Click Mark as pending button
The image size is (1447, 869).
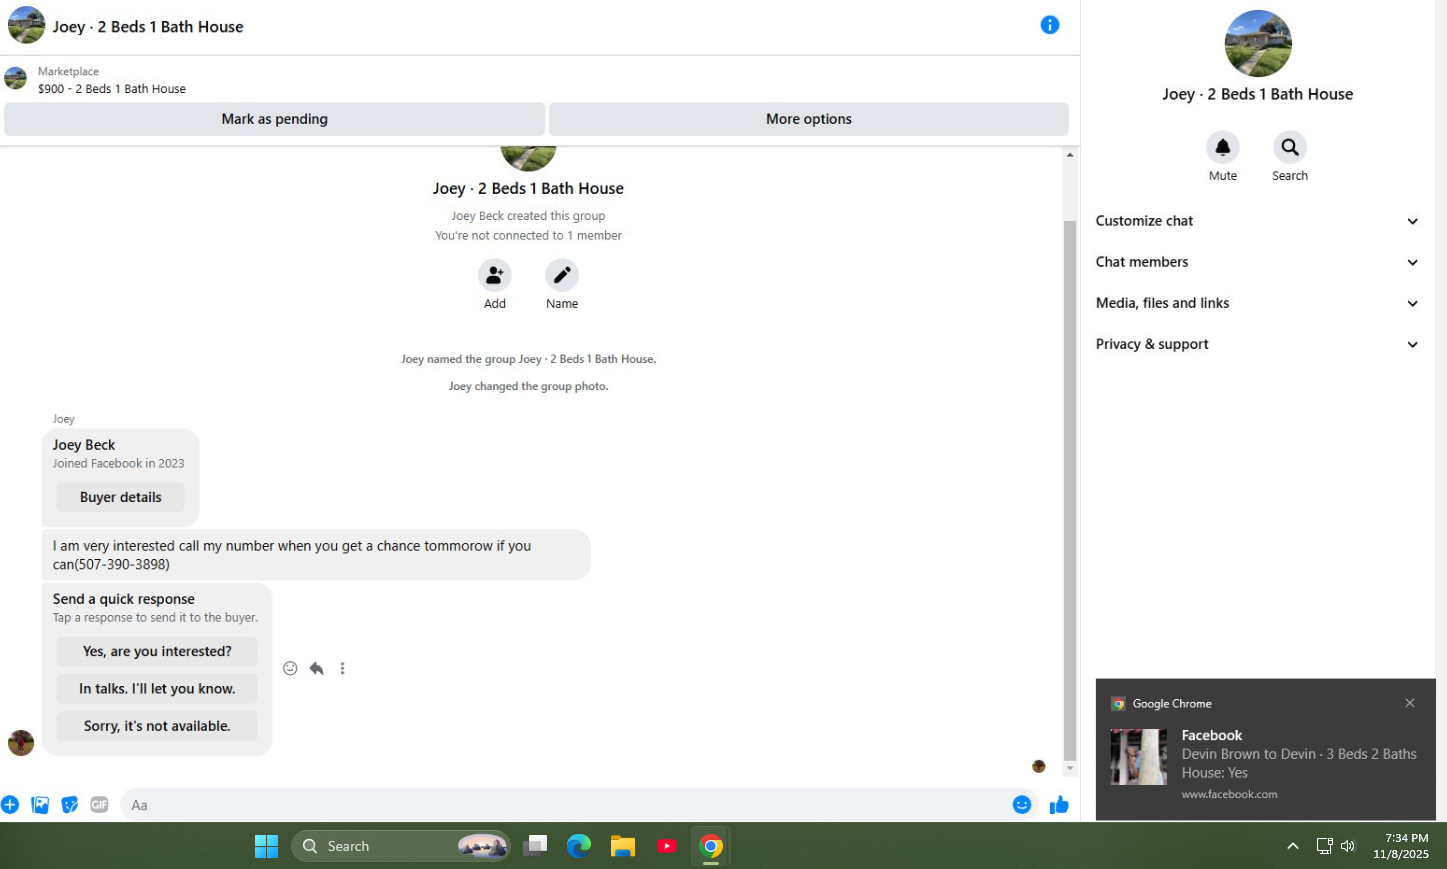274,119
